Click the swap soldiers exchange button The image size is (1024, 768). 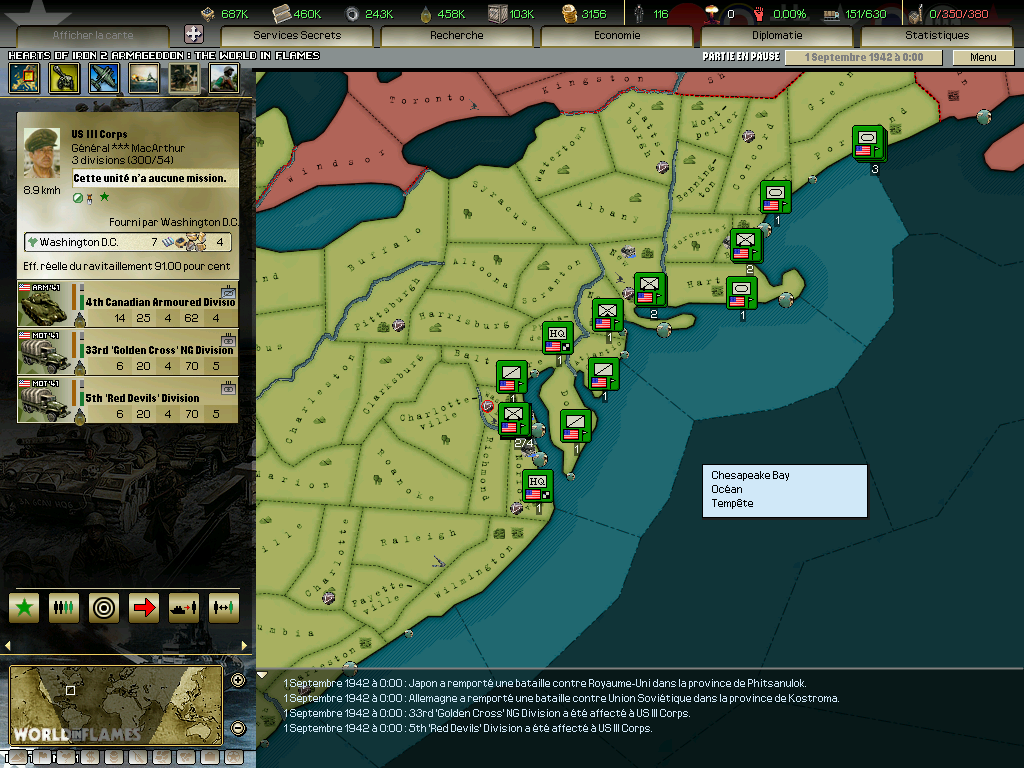223,608
